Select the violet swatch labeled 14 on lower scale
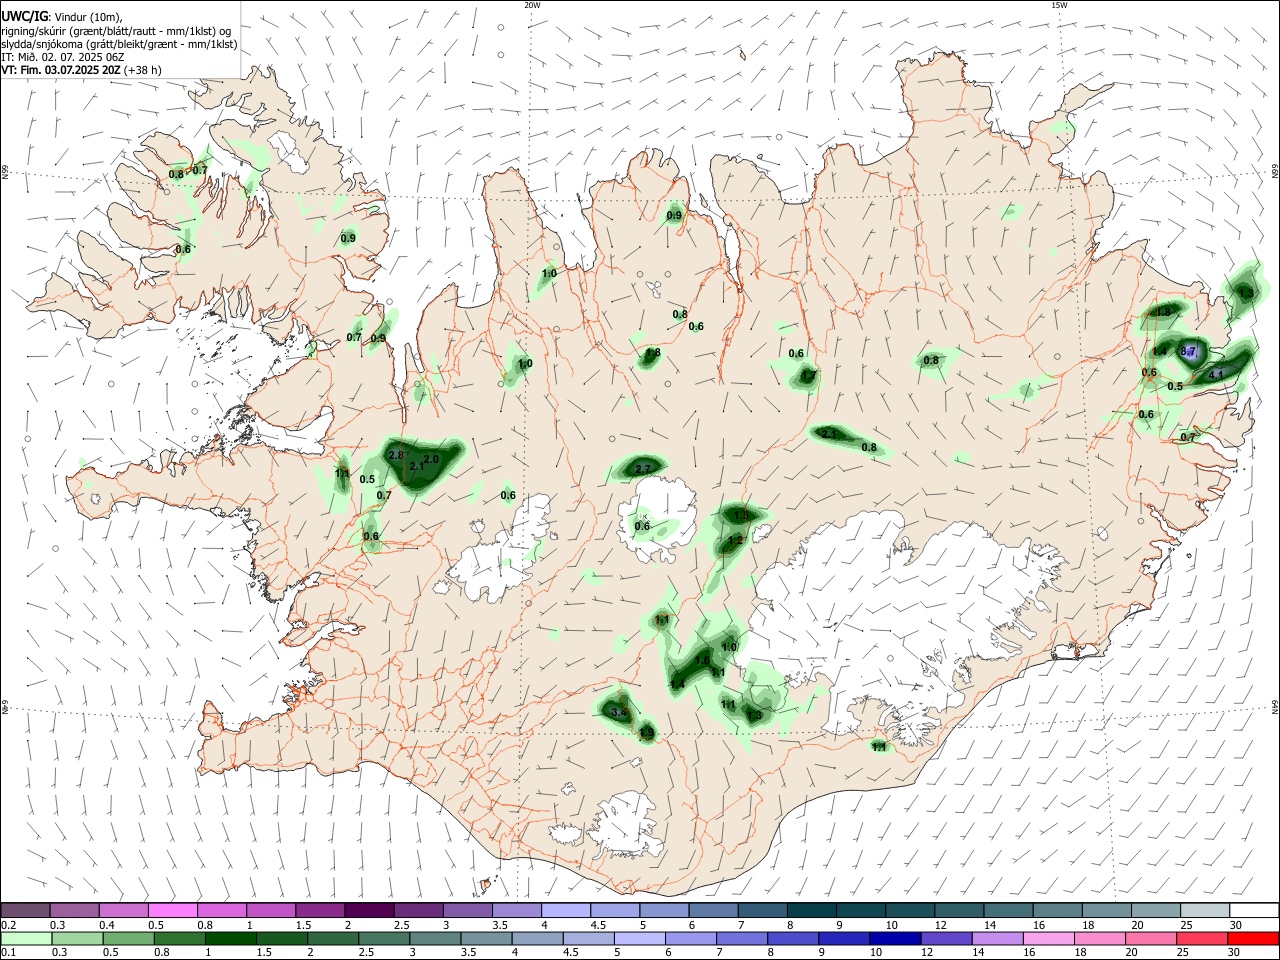Image resolution: width=1280 pixels, height=960 pixels. click(x=996, y=938)
